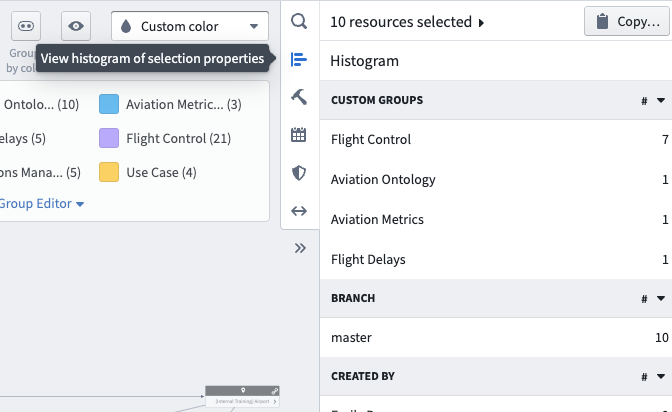Open the Custom color dropdown
This screenshot has width=672, height=412.
pyautogui.click(x=190, y=26)
